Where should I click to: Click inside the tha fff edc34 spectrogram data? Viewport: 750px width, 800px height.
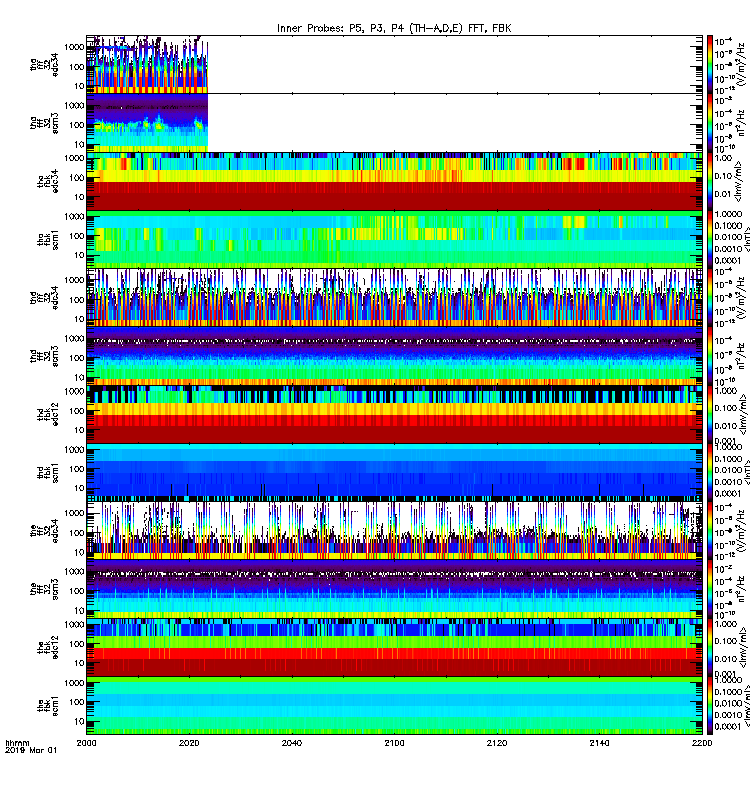point(147,65)
